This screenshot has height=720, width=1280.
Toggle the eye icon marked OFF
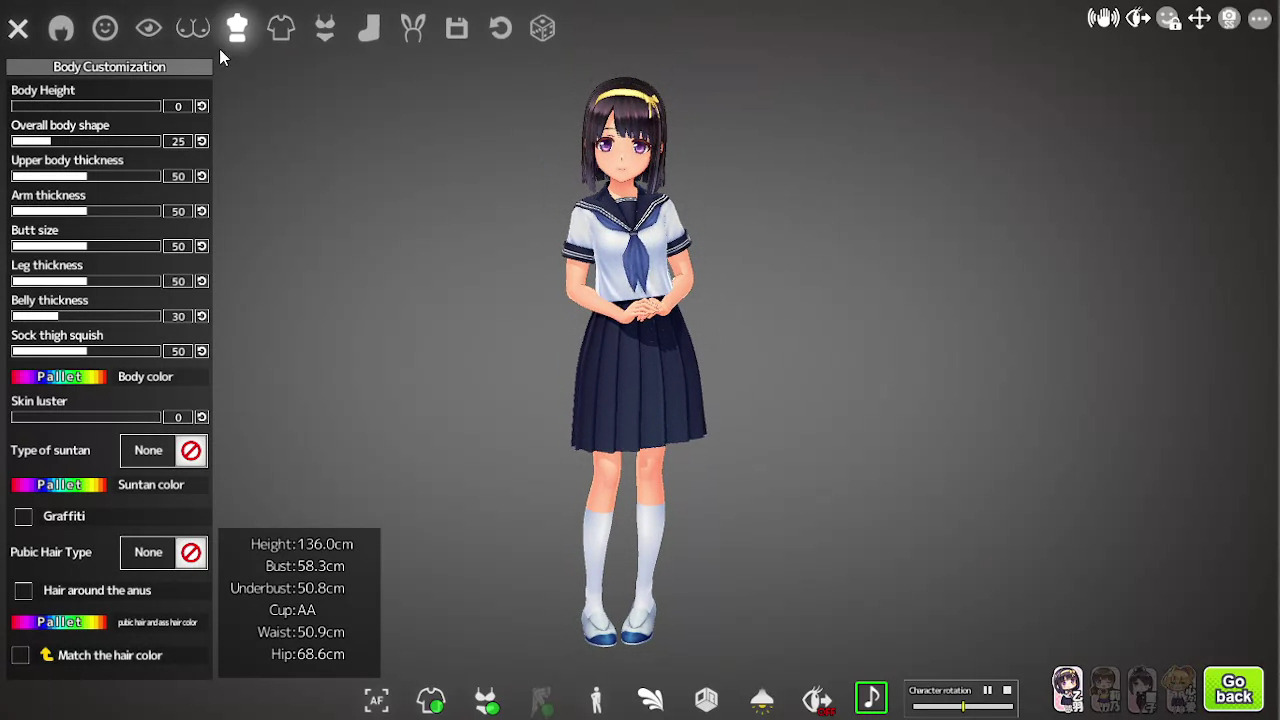pyautogui.click(x=818, y=700)
